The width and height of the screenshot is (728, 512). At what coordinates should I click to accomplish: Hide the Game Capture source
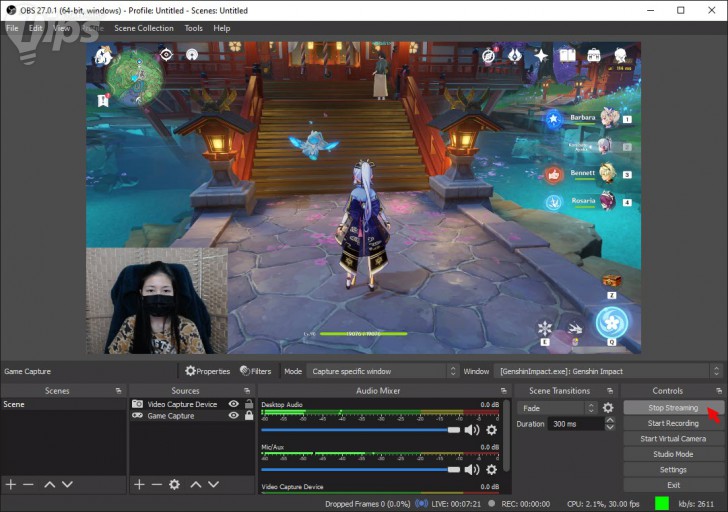tap(234, 415)
